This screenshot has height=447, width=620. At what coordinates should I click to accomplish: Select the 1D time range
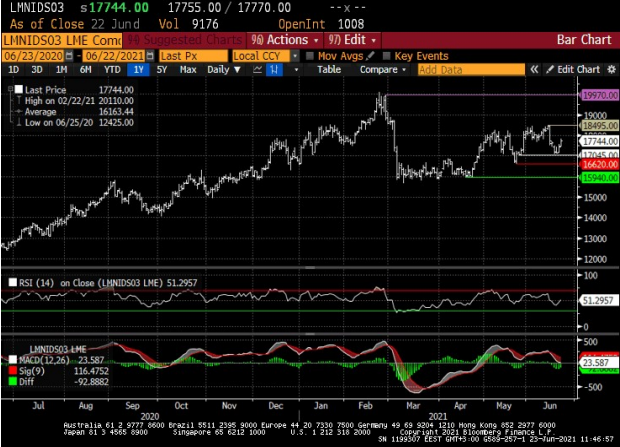coord(13,70)
